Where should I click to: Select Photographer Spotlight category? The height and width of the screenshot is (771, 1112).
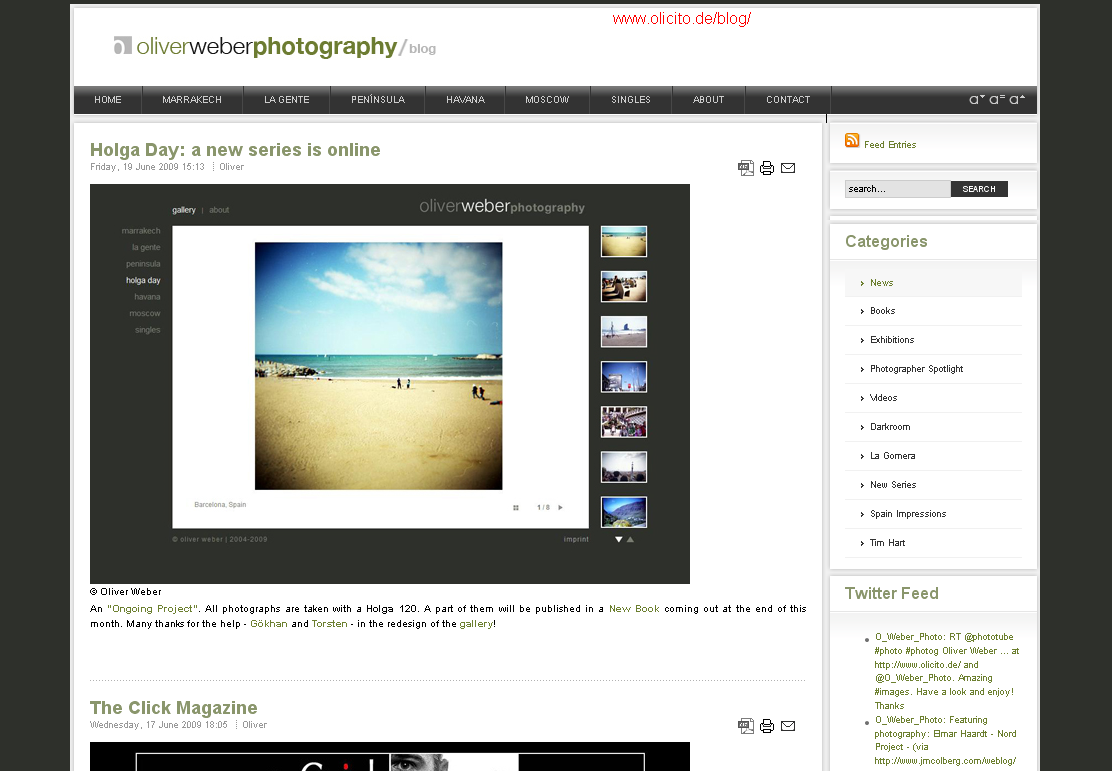point(916,369)
